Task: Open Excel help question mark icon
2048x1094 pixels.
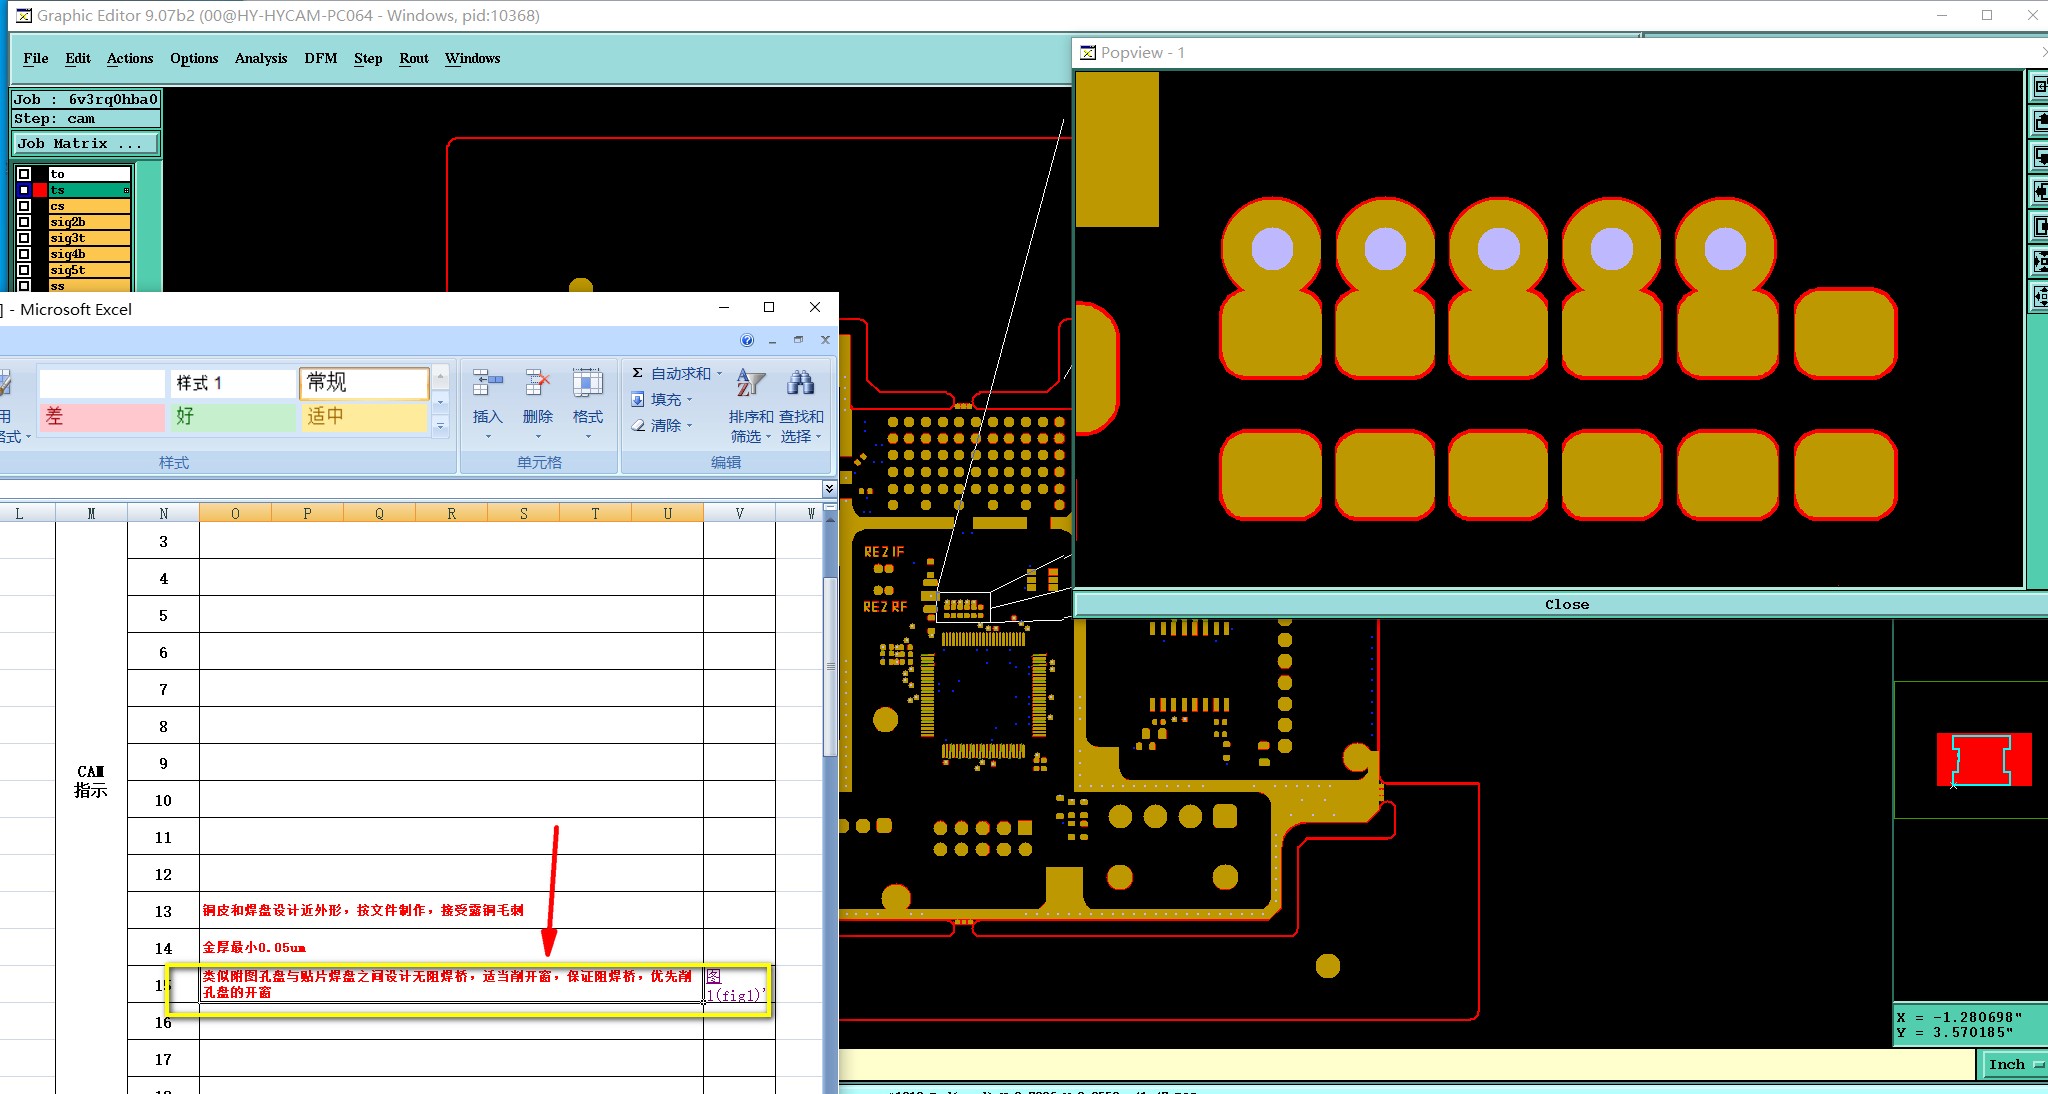Action: click(x=747, y=340)
